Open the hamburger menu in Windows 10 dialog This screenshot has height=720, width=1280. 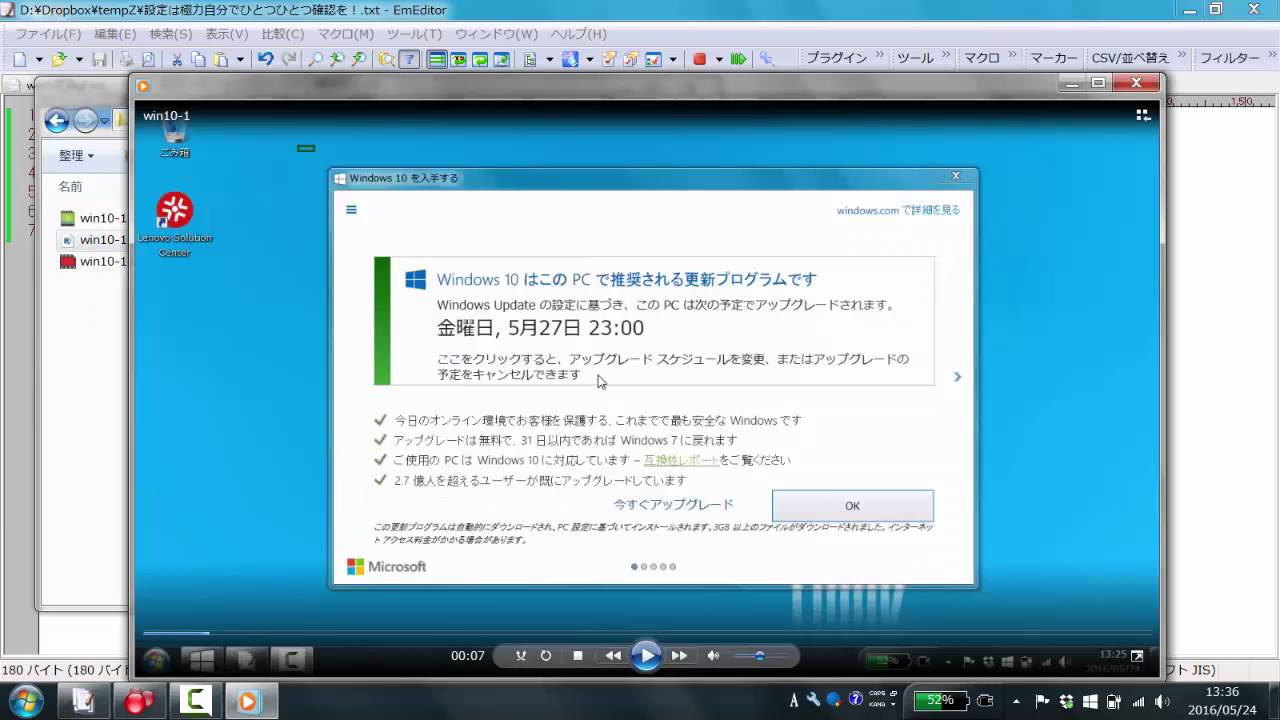pos(351,210)
